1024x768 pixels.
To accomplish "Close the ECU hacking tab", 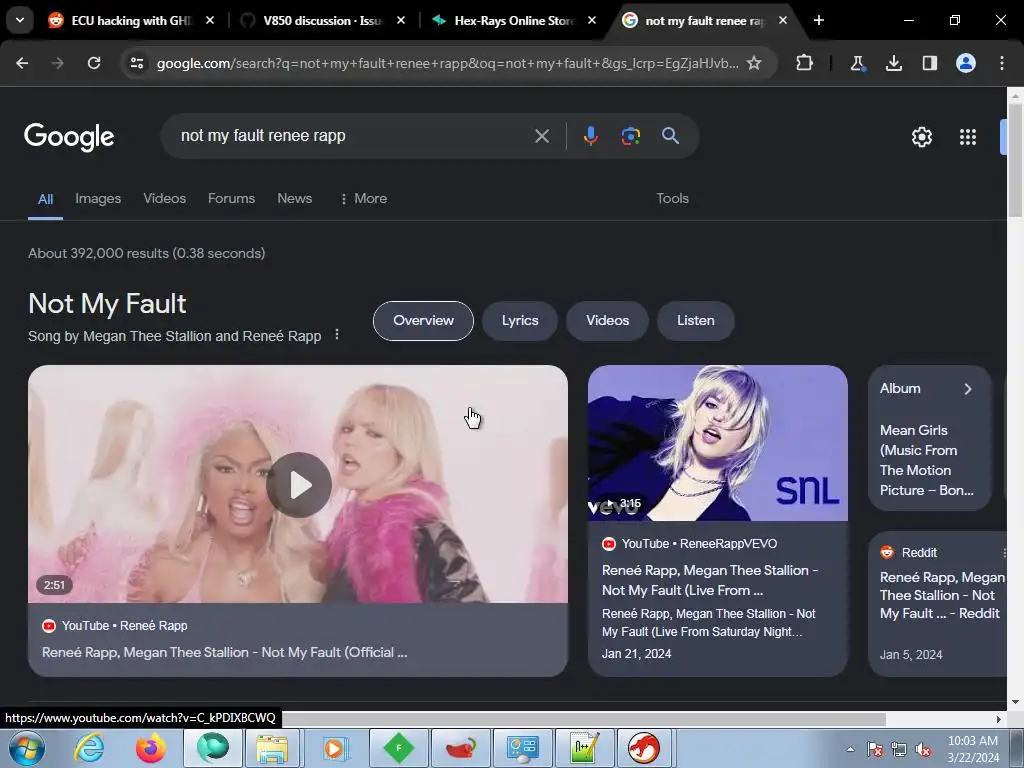I will [210, 20].
